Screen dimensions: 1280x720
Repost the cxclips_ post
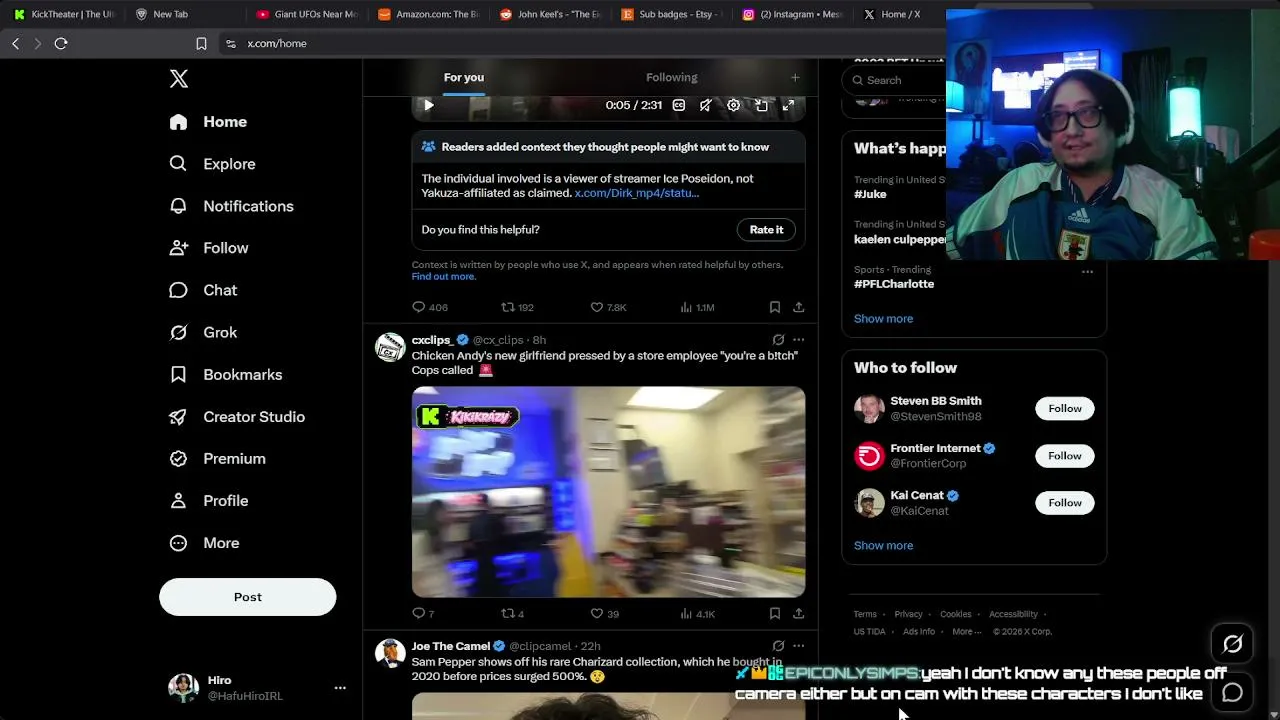coord(508,613)
